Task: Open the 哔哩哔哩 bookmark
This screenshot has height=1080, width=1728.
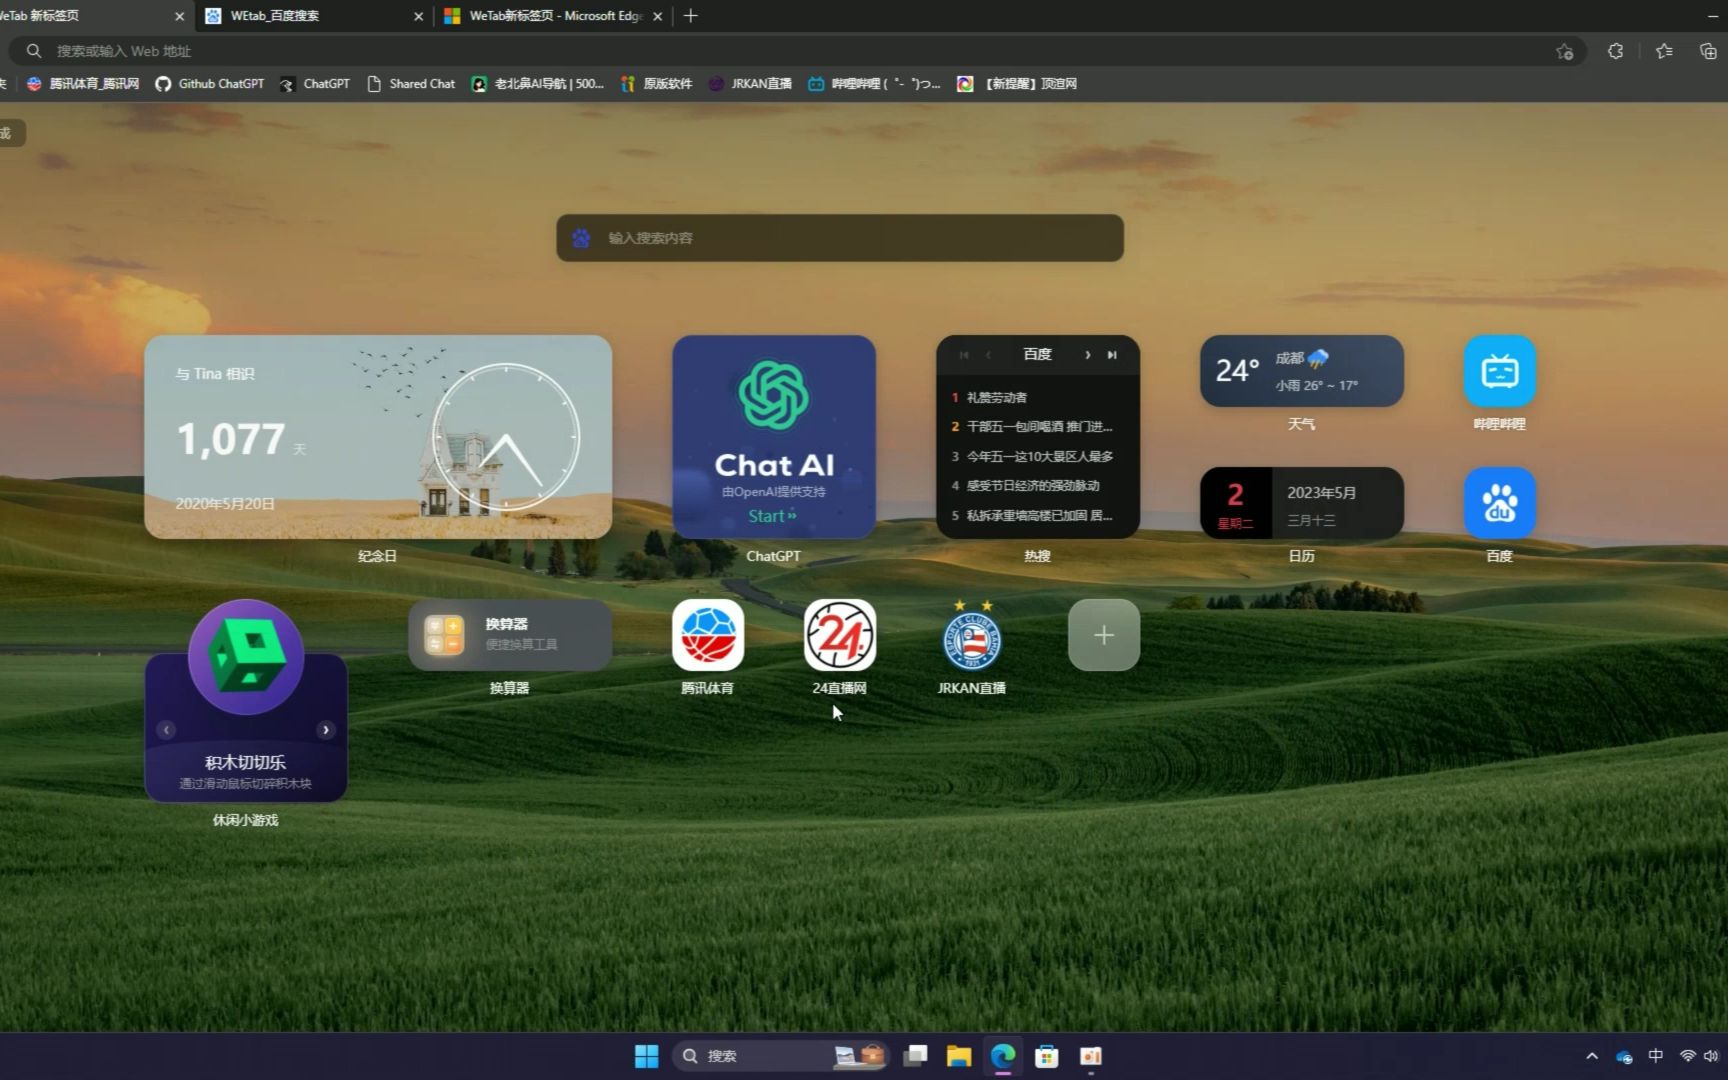Action: tap(875, 84)
